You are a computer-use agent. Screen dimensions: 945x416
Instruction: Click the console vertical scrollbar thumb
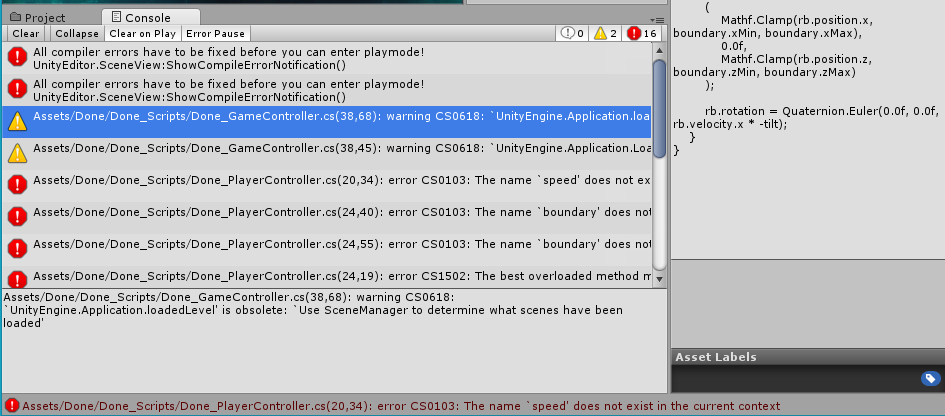tap(659, 109)
